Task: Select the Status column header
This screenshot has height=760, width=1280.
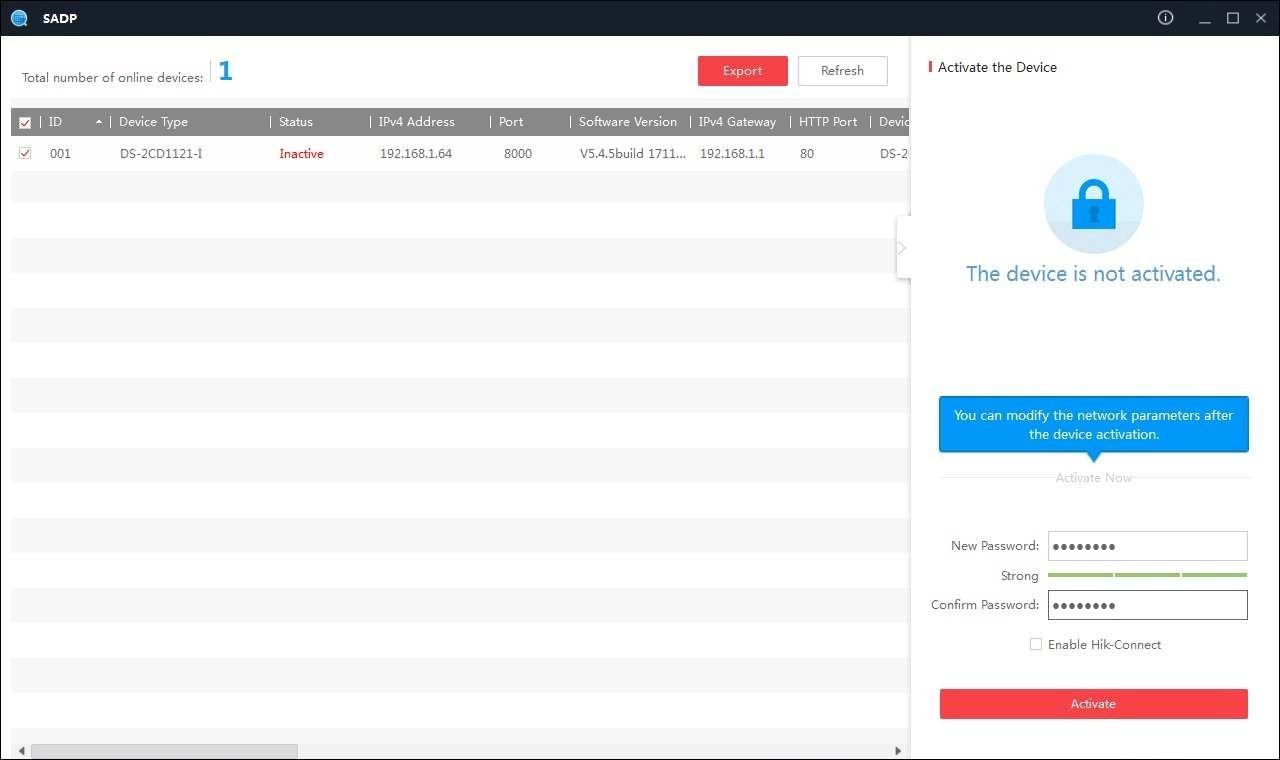Action: click(x=295, y=121)
